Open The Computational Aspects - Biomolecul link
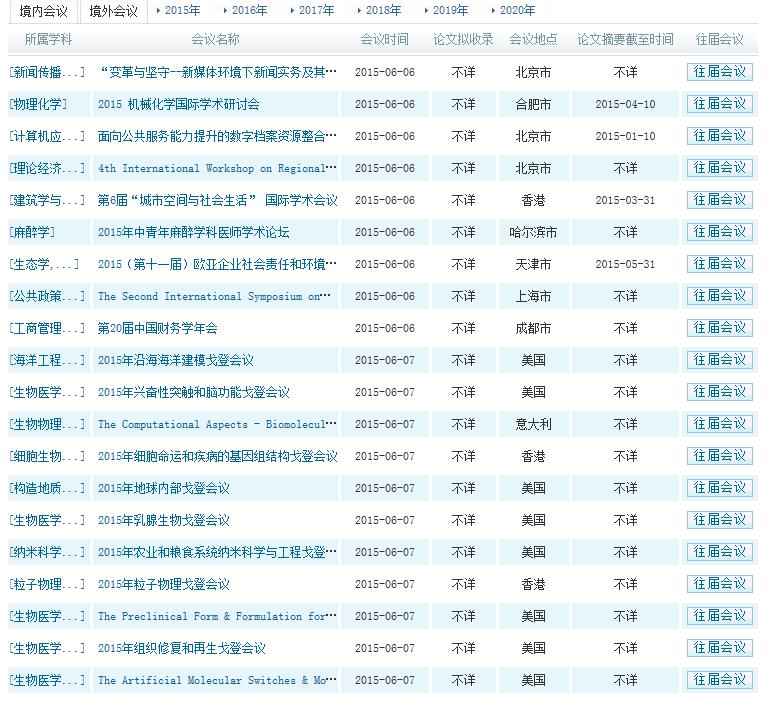The height and width of the screenshot is (701, 769). pyautogui.click(x=217, y=424)
